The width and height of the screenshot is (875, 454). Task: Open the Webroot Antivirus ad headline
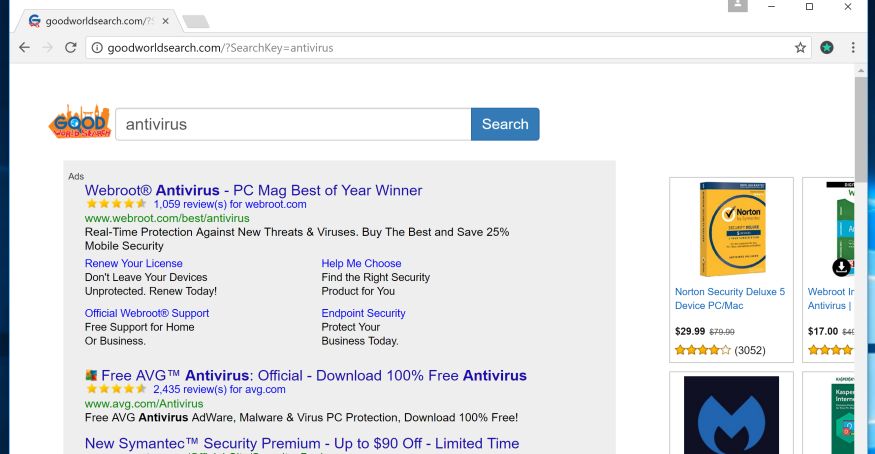pyautogui.click(x=253, y=190)
